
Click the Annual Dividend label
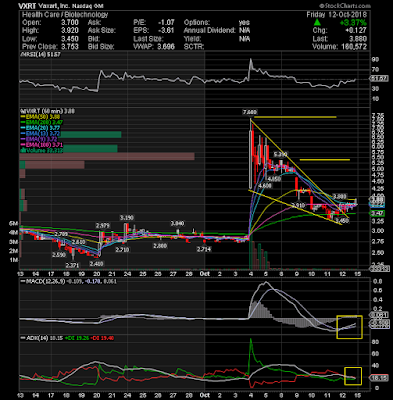pyautogui.click(x=210, y=31)
